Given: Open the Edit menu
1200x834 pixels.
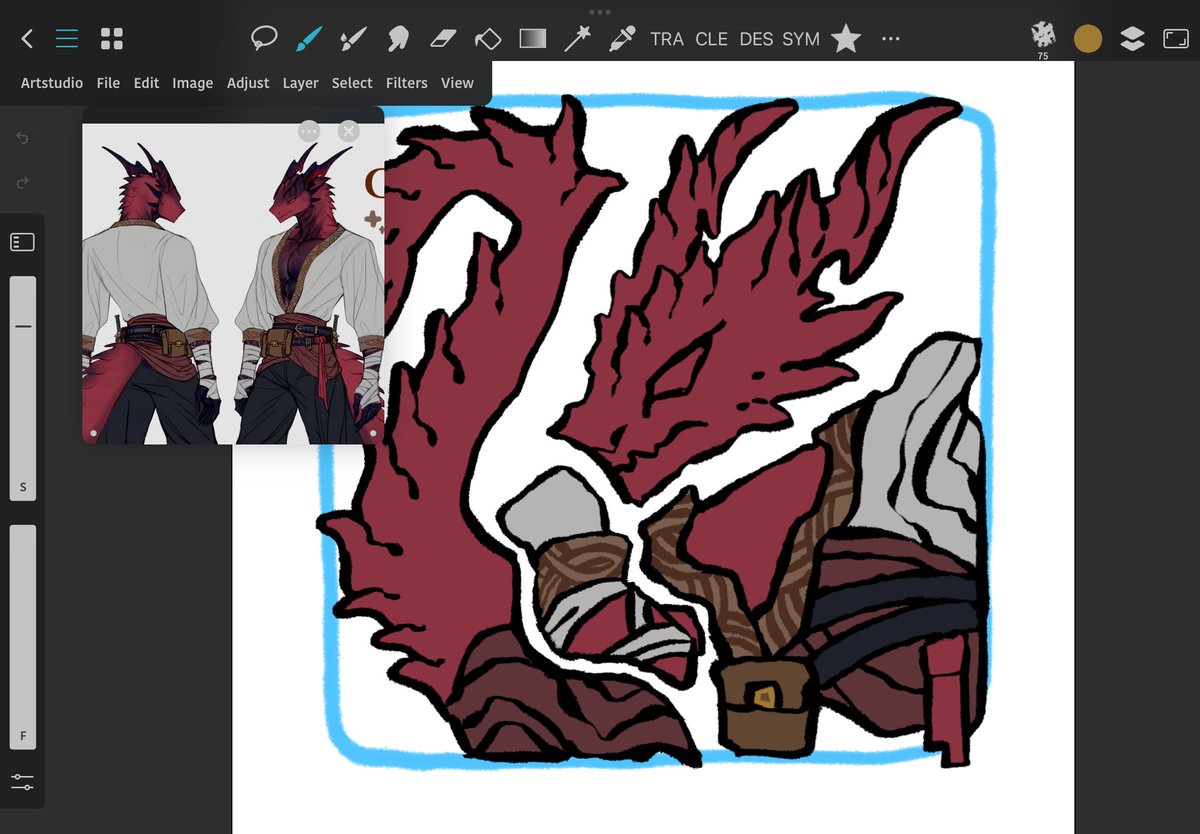Looking at the screenshot, I should pos(147,83).
